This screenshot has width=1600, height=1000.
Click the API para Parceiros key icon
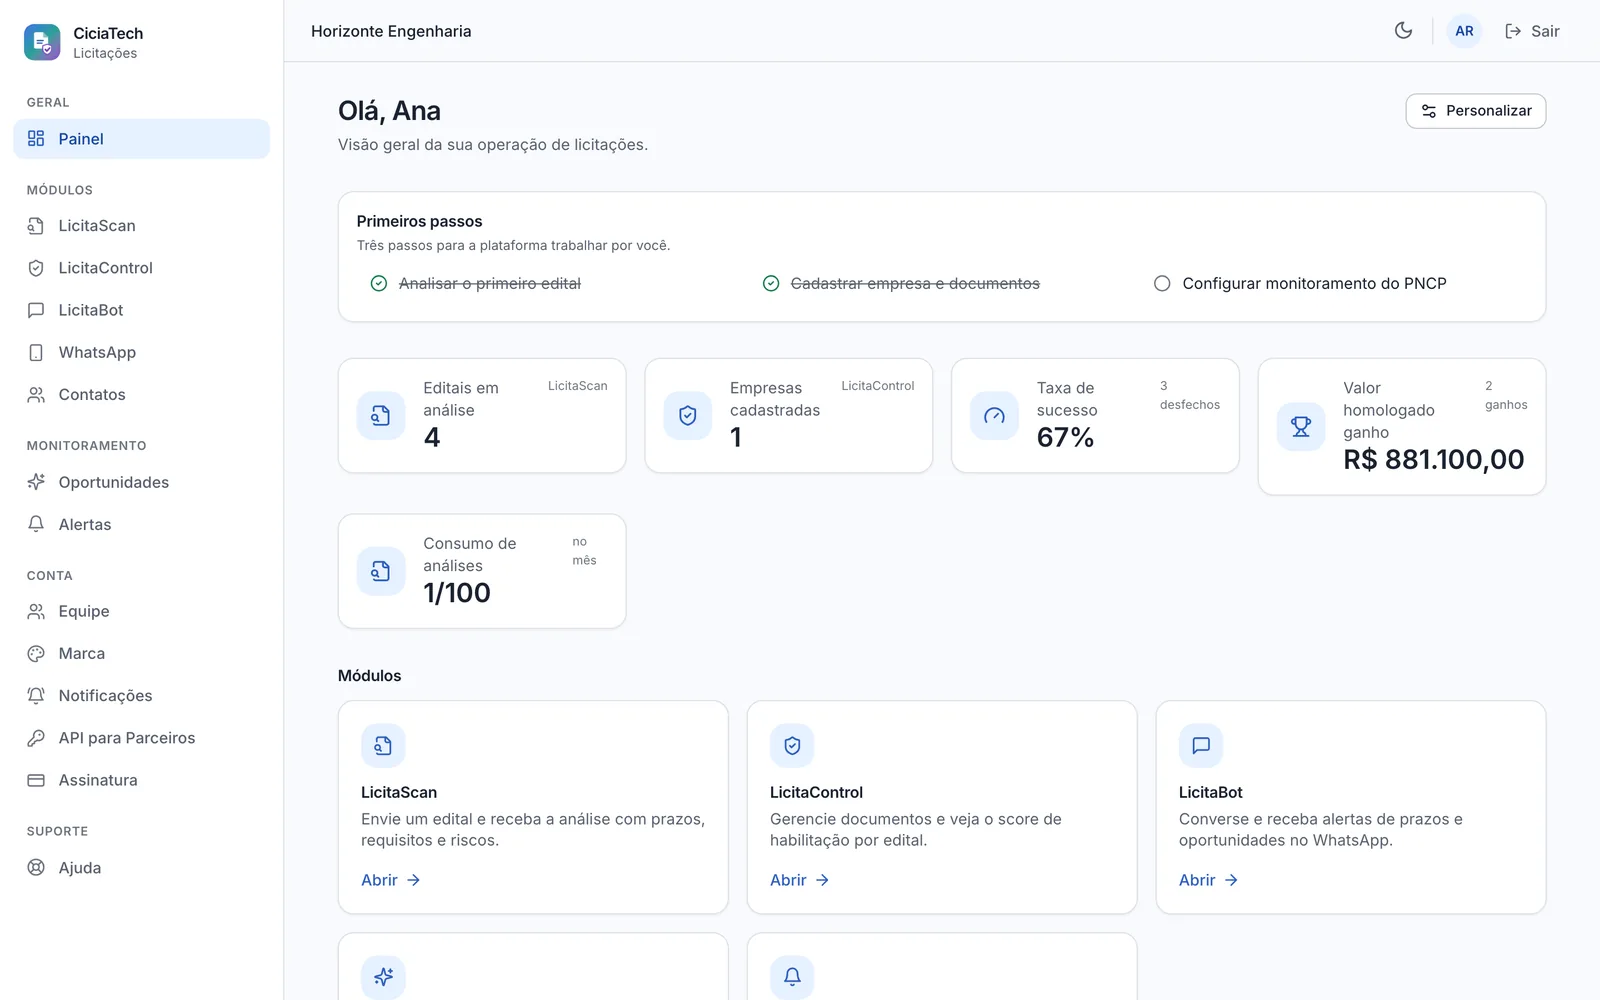36,738
